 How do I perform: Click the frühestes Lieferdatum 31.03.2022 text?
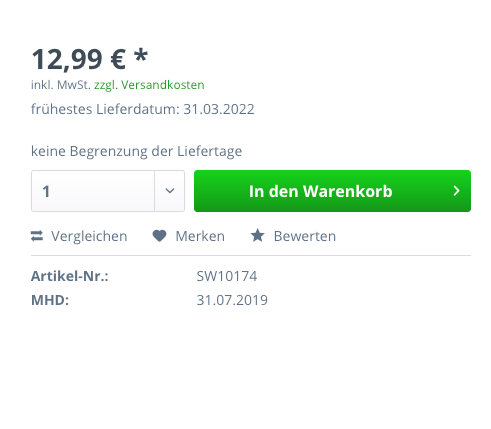(143, 109)
